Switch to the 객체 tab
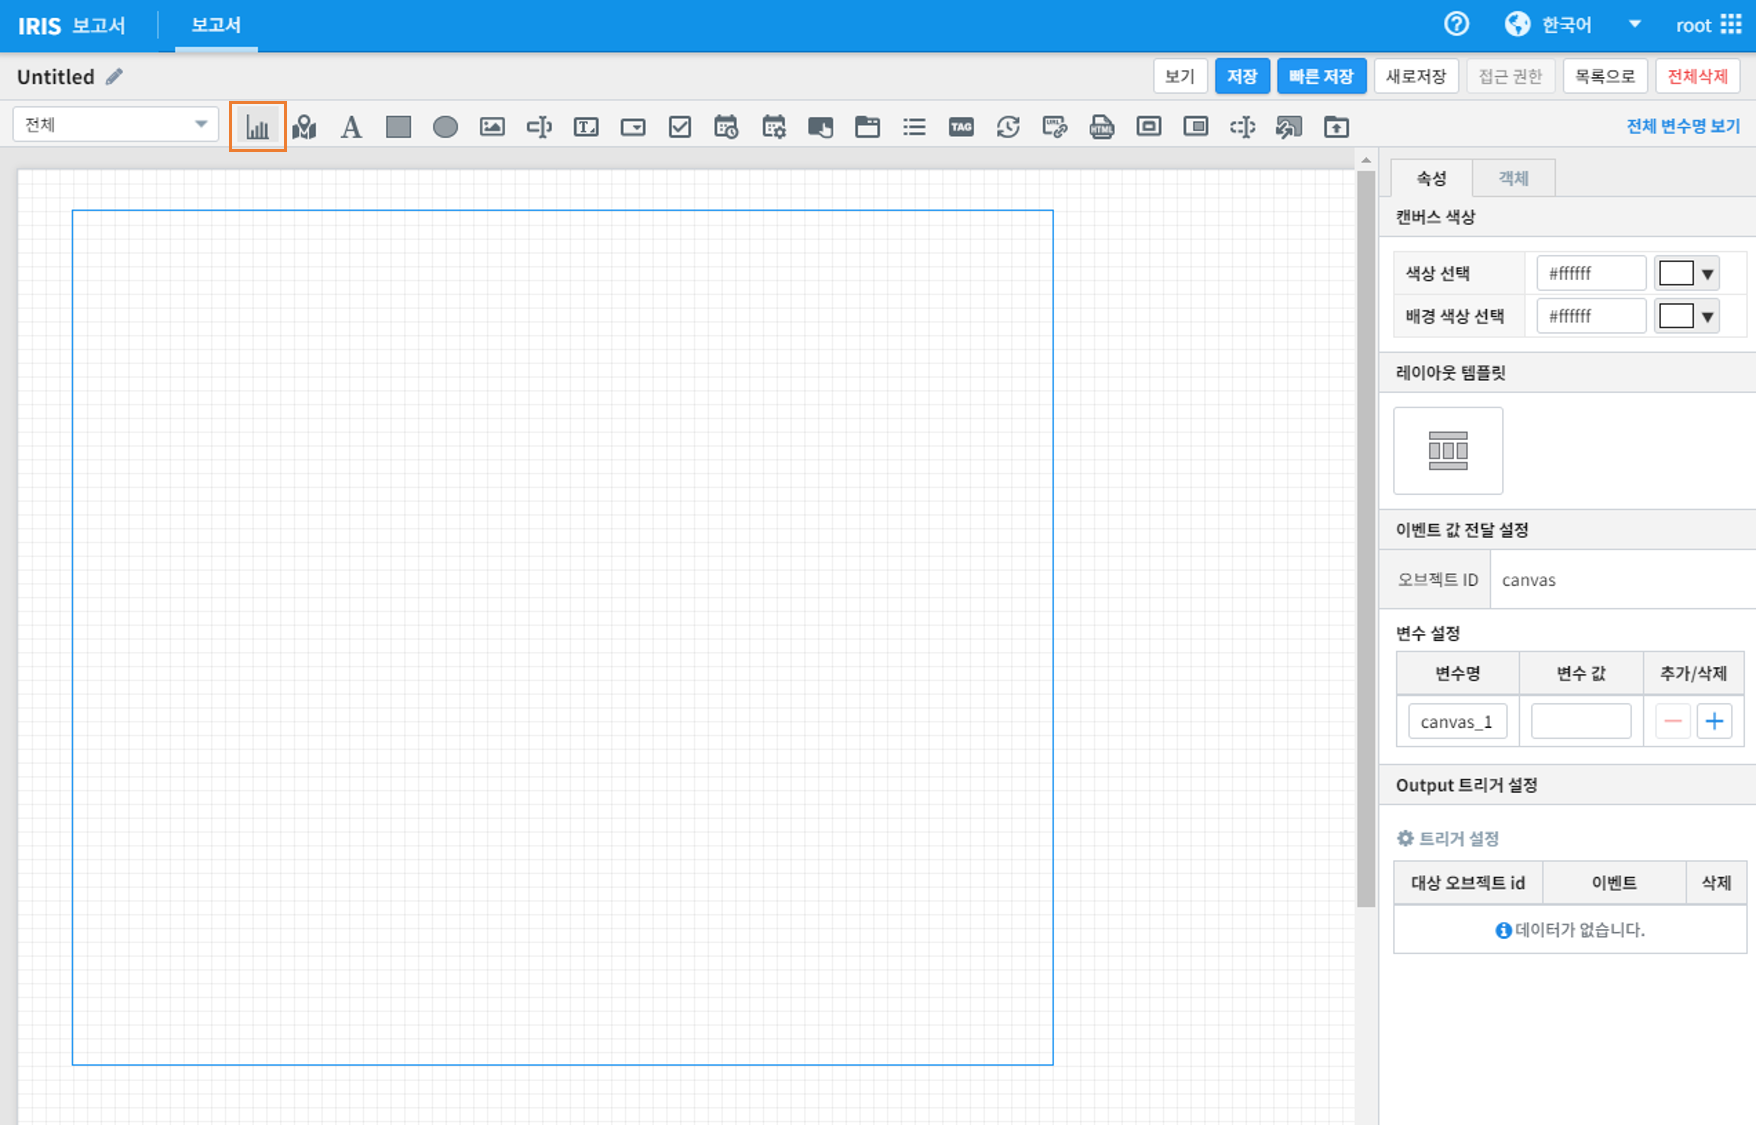1756x1125 pixels. click(x=1513, y=178)
